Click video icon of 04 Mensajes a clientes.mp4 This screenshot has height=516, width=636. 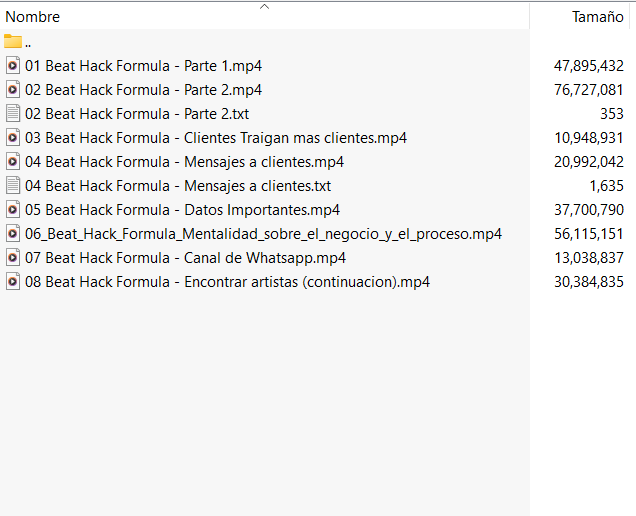[13, 162]
